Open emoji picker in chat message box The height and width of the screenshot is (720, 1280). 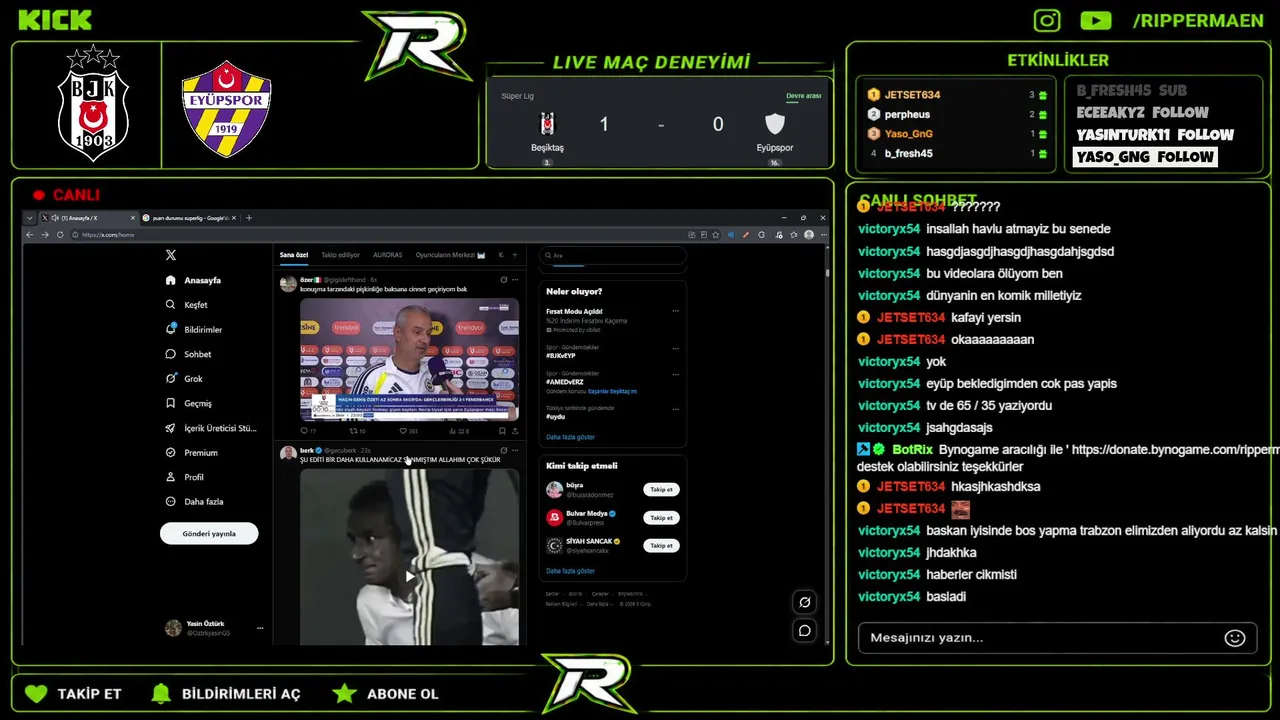click(x=1235, y=638)
